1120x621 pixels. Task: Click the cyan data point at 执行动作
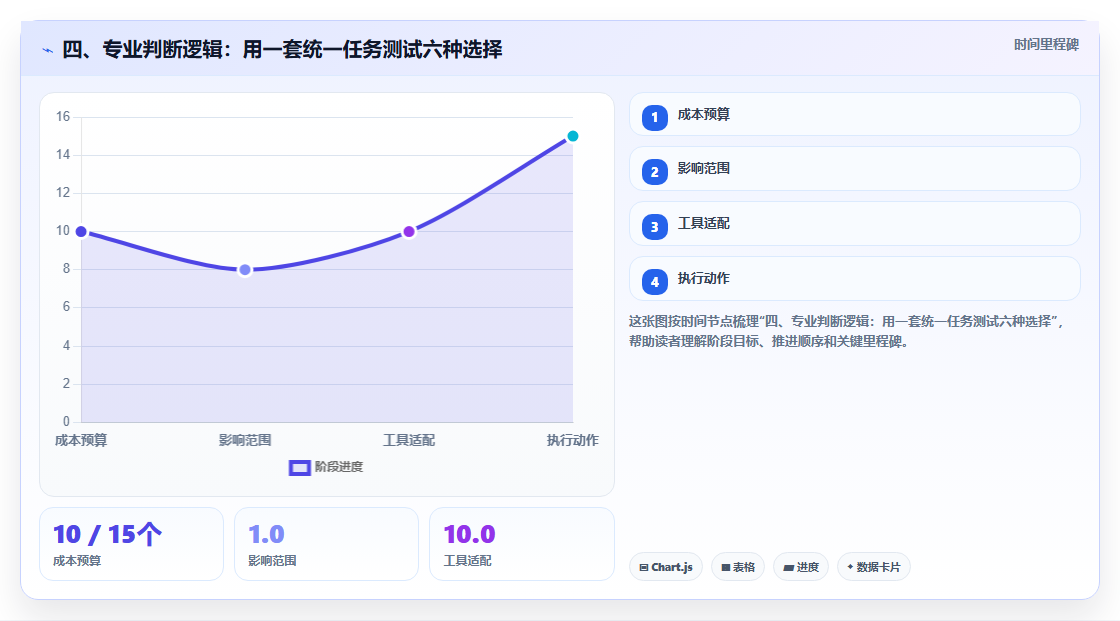(572, 136)
